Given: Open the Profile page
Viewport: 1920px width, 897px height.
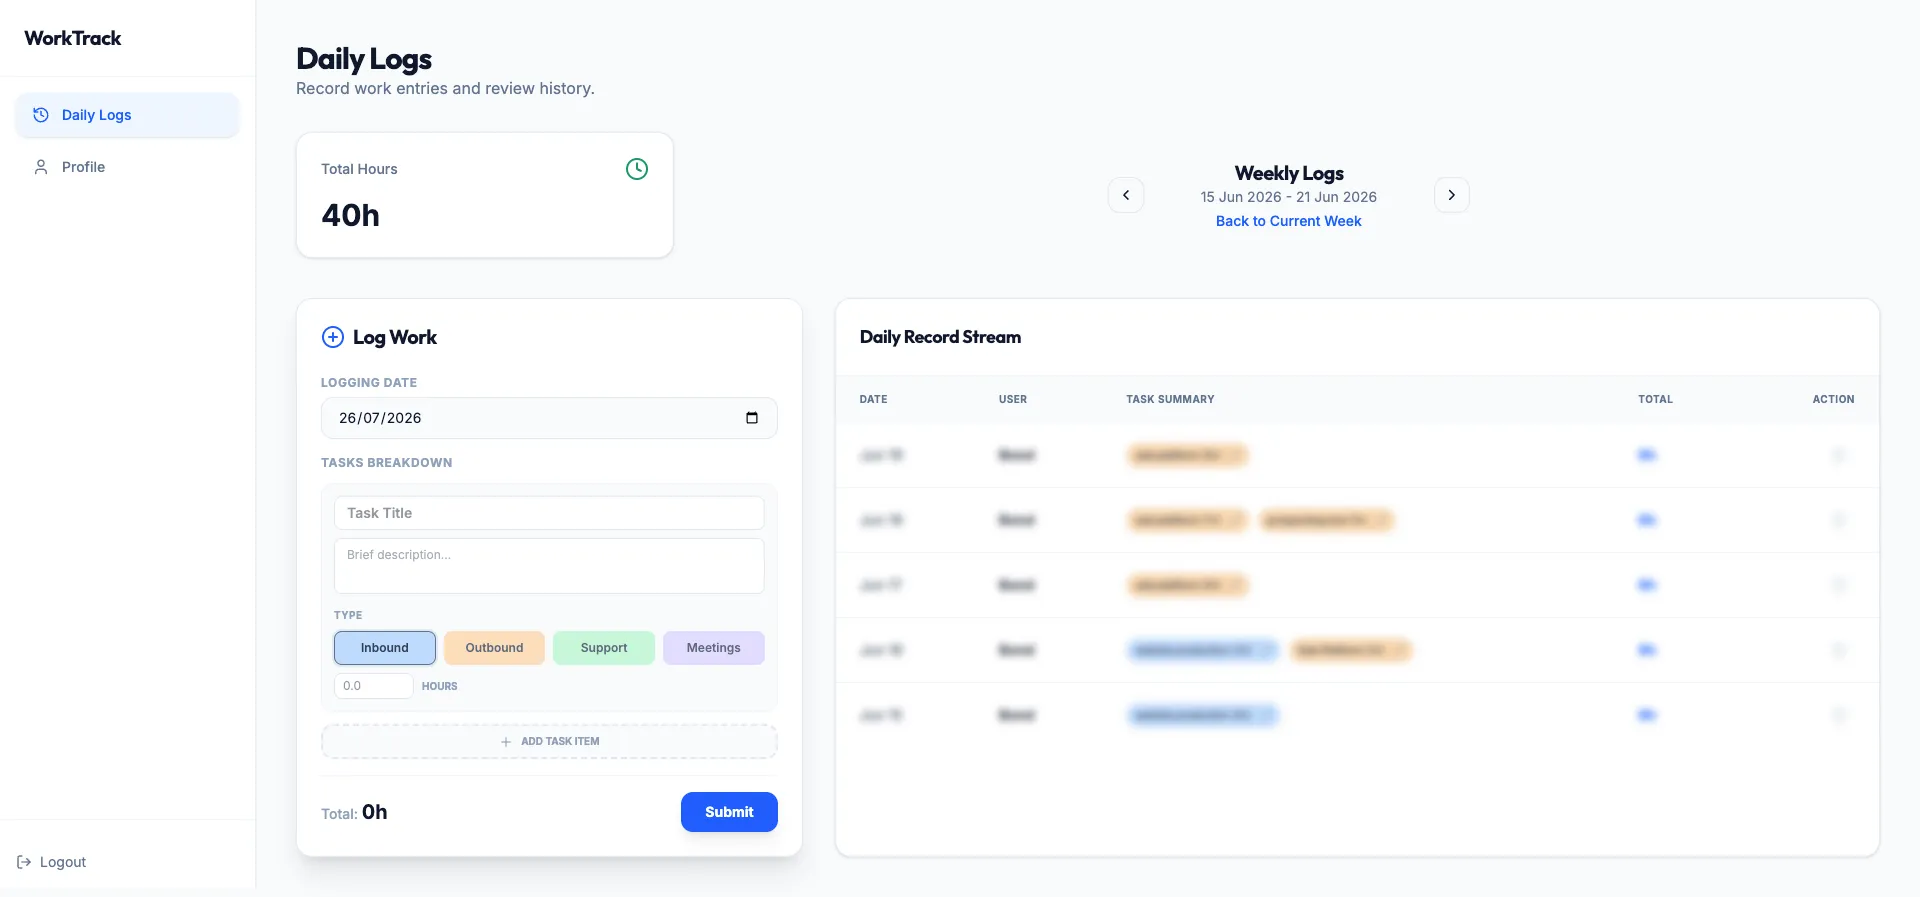Looking at the screenshot, I should [127, 167].
